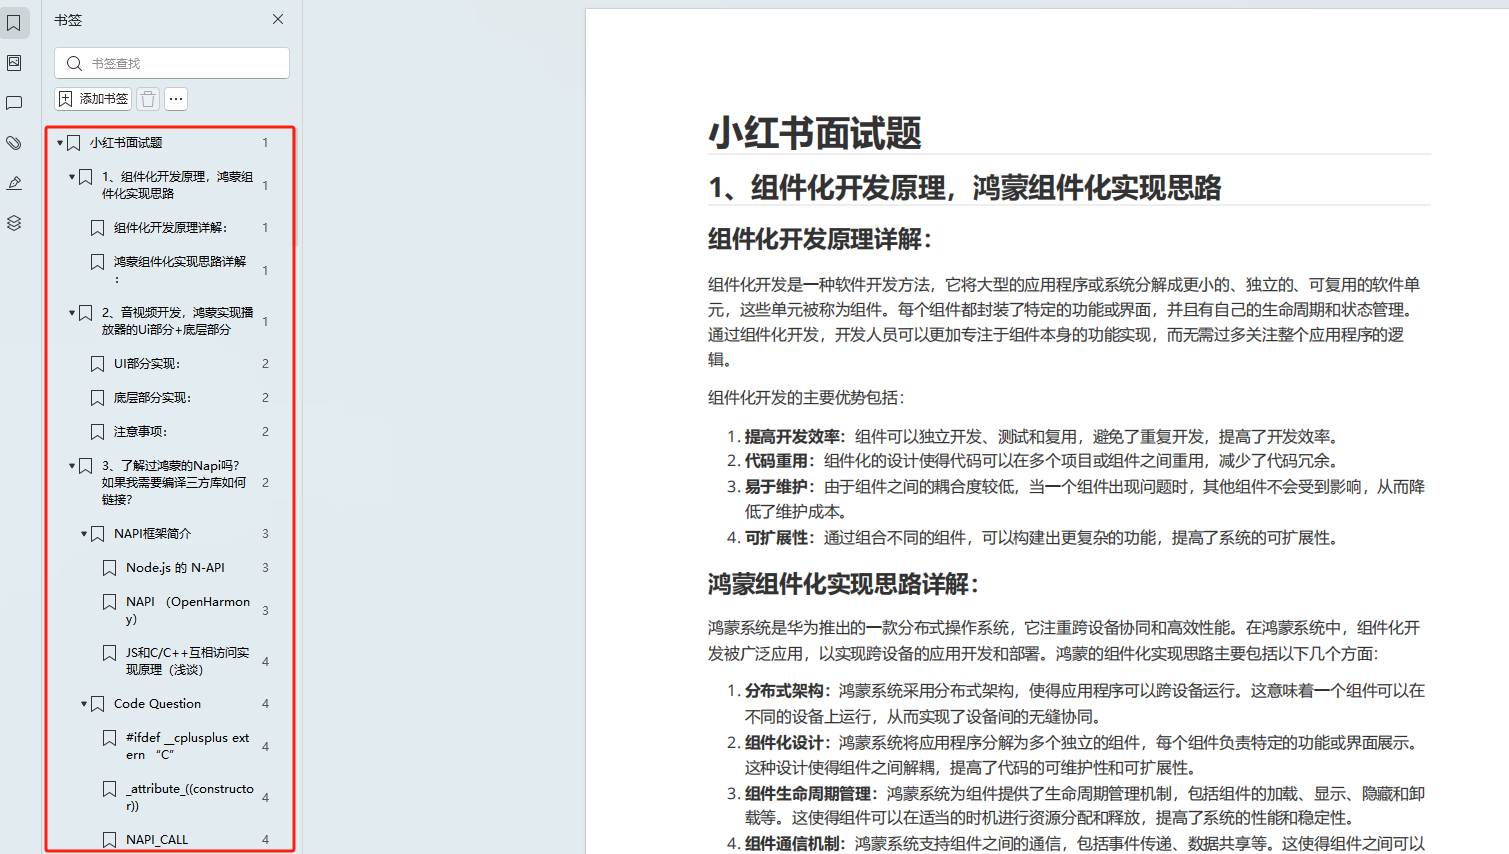Select bookmark Code Question
The height and width of the screenshot is (854, 1509).
(x=157, y=704)
